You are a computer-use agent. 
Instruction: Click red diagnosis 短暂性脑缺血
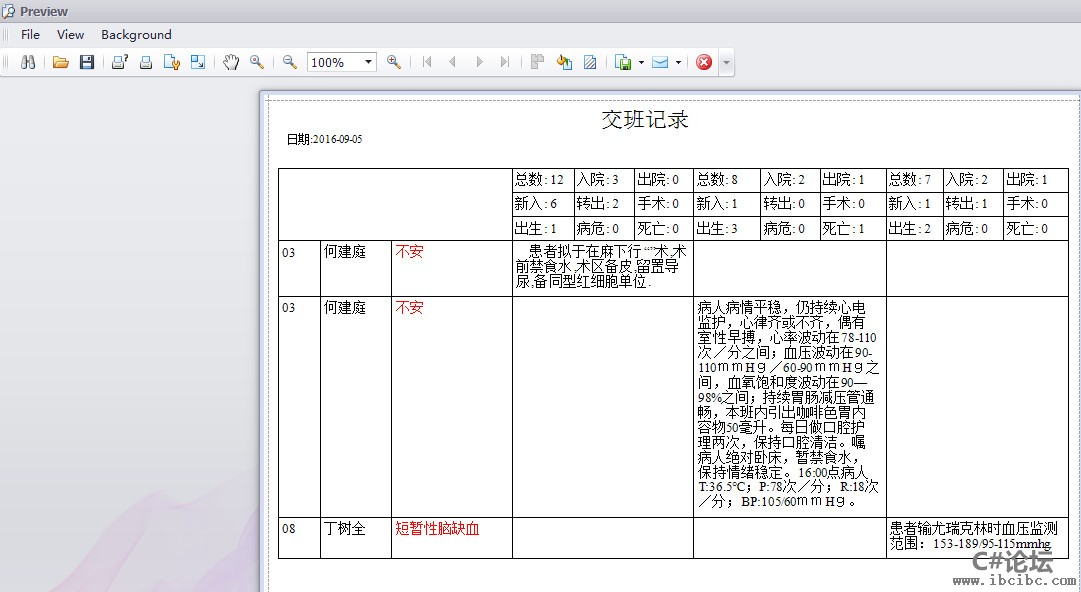point(437,529)
